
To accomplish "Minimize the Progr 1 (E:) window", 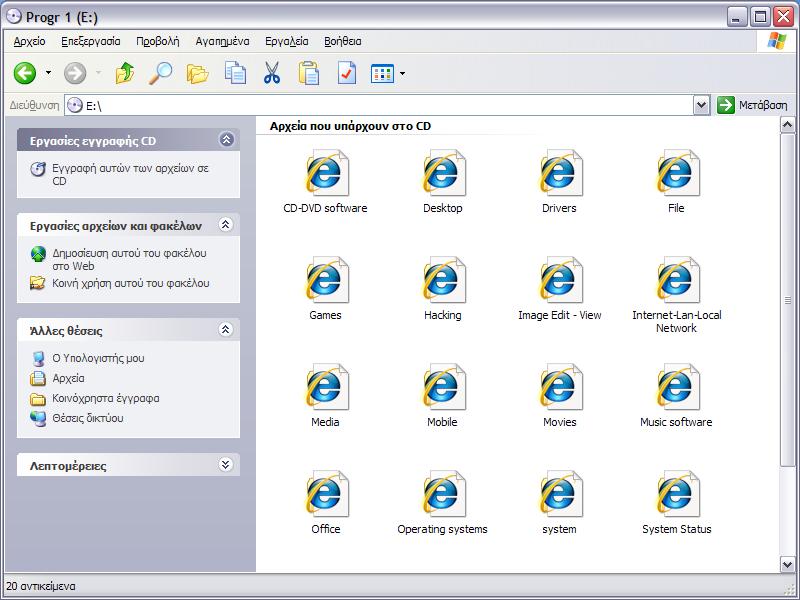I will (736, 17).
